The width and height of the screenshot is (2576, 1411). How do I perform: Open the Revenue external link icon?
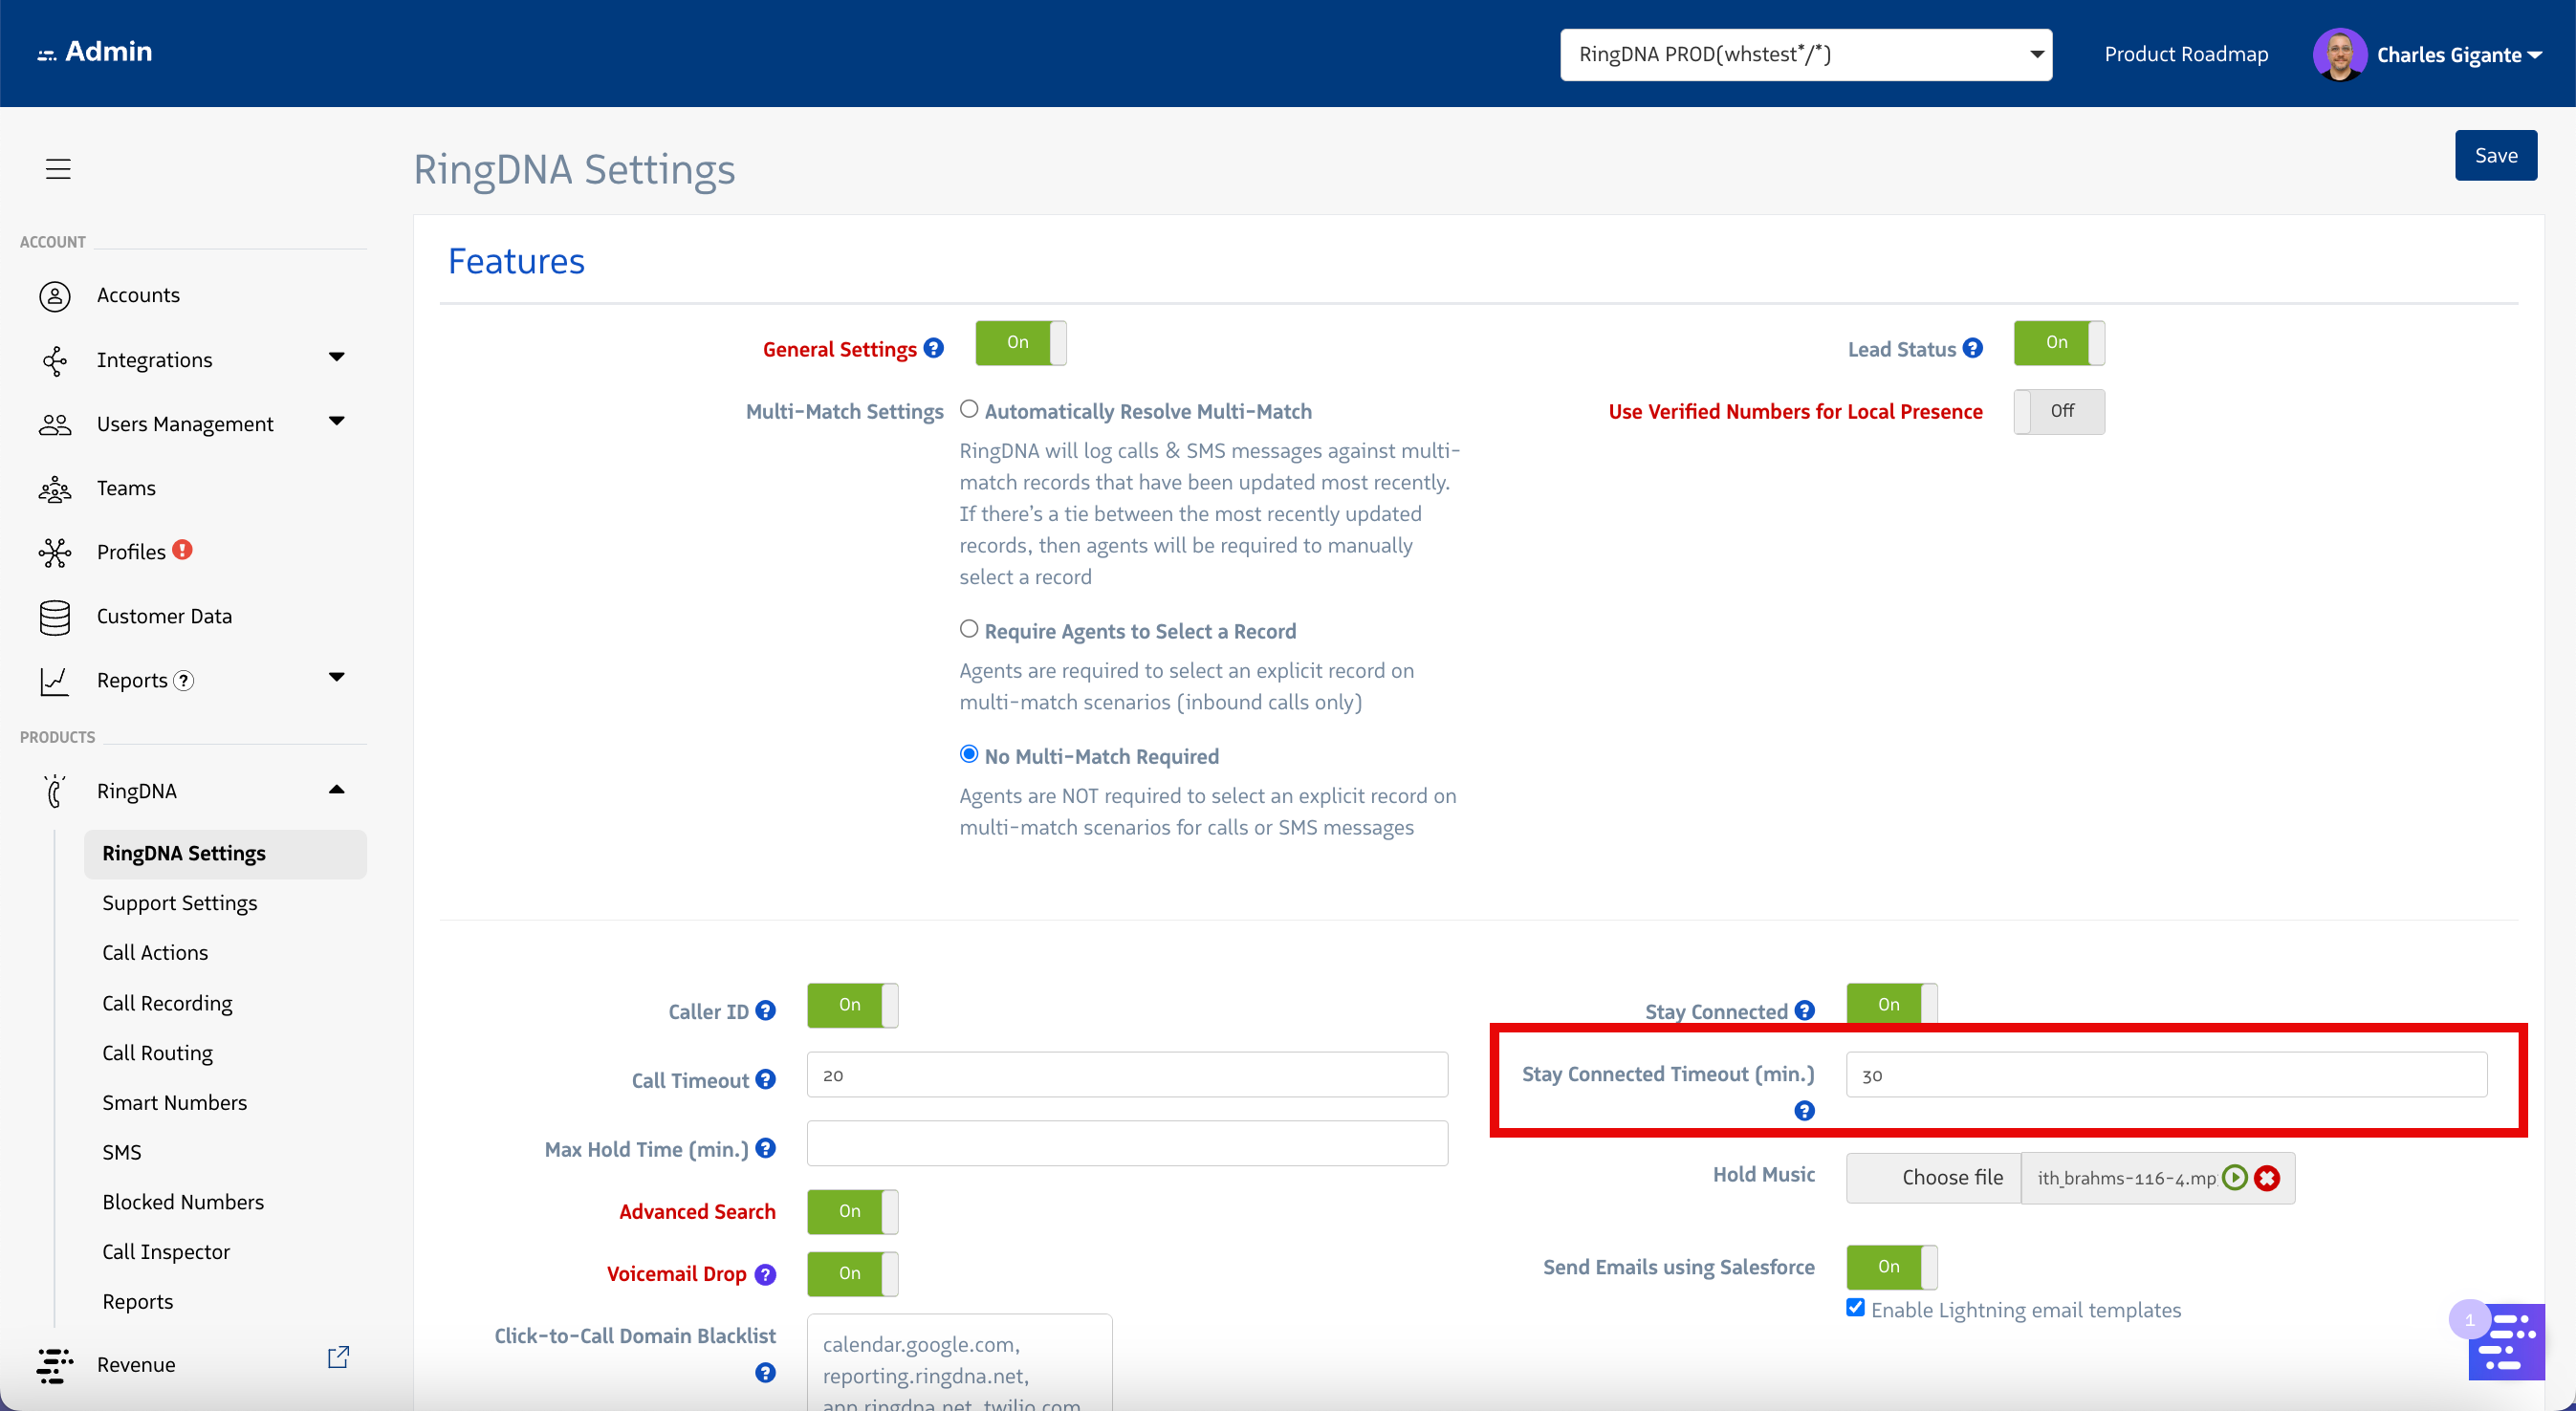[x=338, y=1357]
